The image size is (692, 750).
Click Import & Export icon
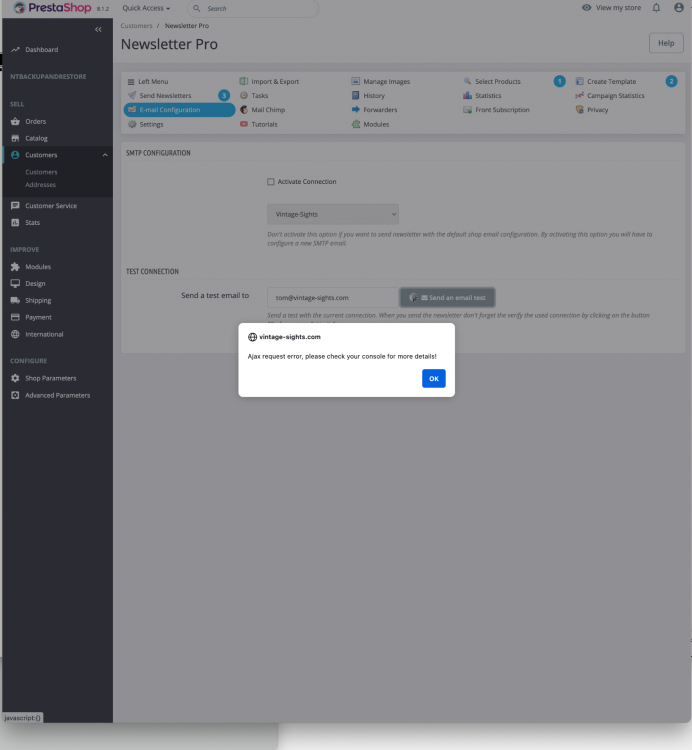tap(244, 81)
